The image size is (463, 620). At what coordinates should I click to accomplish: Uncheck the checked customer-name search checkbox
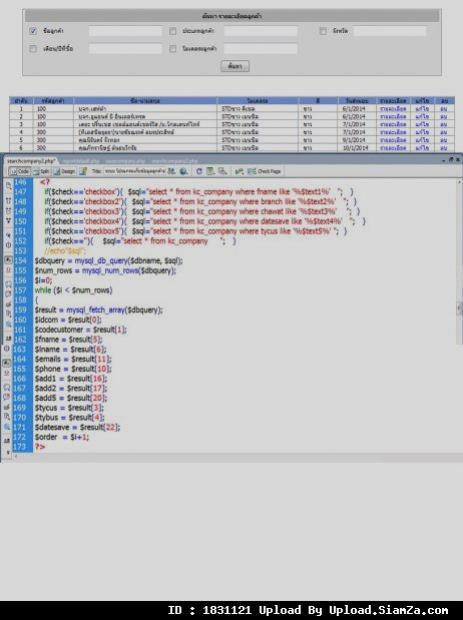(x=33, y=31)
